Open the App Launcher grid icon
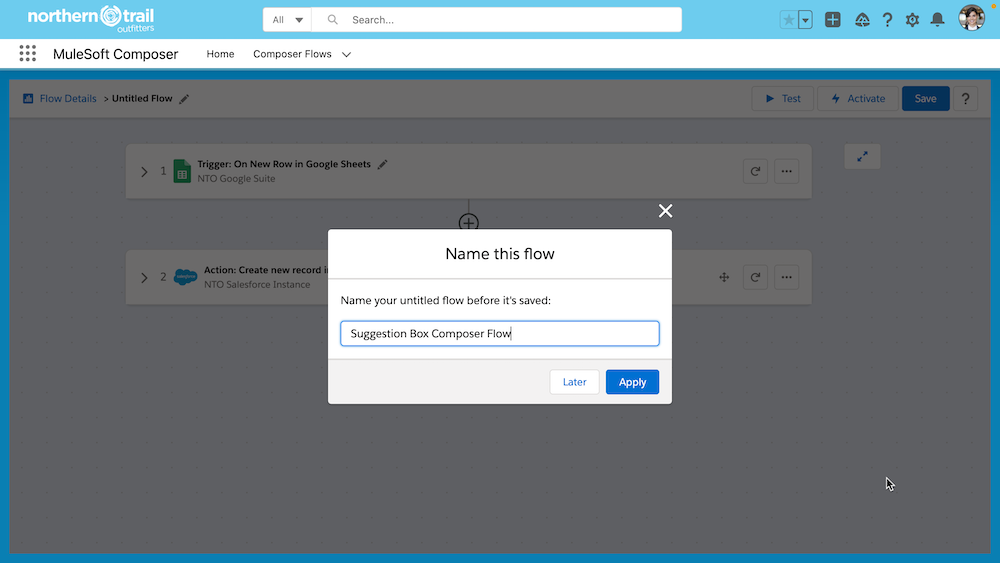 (27, 54)
